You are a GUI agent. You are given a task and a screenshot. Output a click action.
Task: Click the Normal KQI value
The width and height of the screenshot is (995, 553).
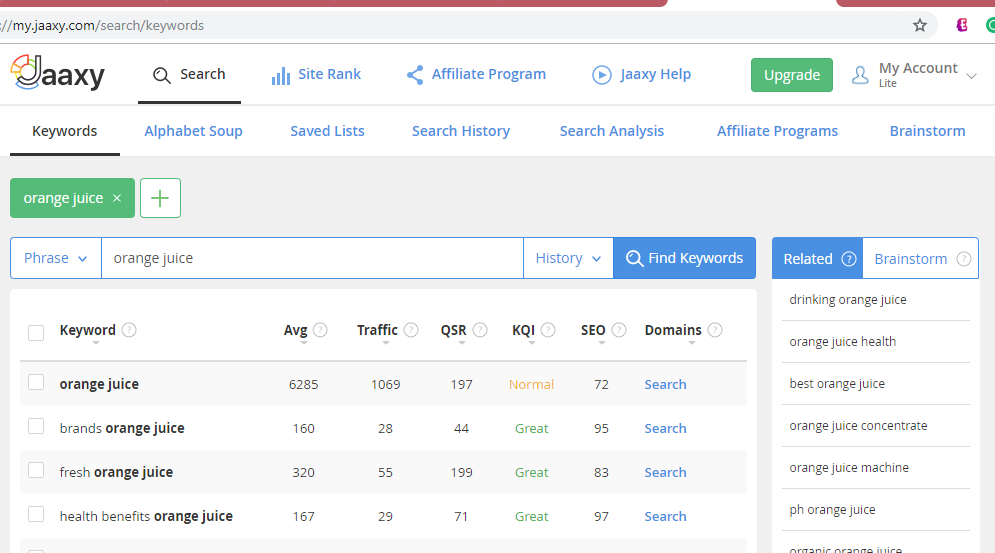tap(531, 385)
